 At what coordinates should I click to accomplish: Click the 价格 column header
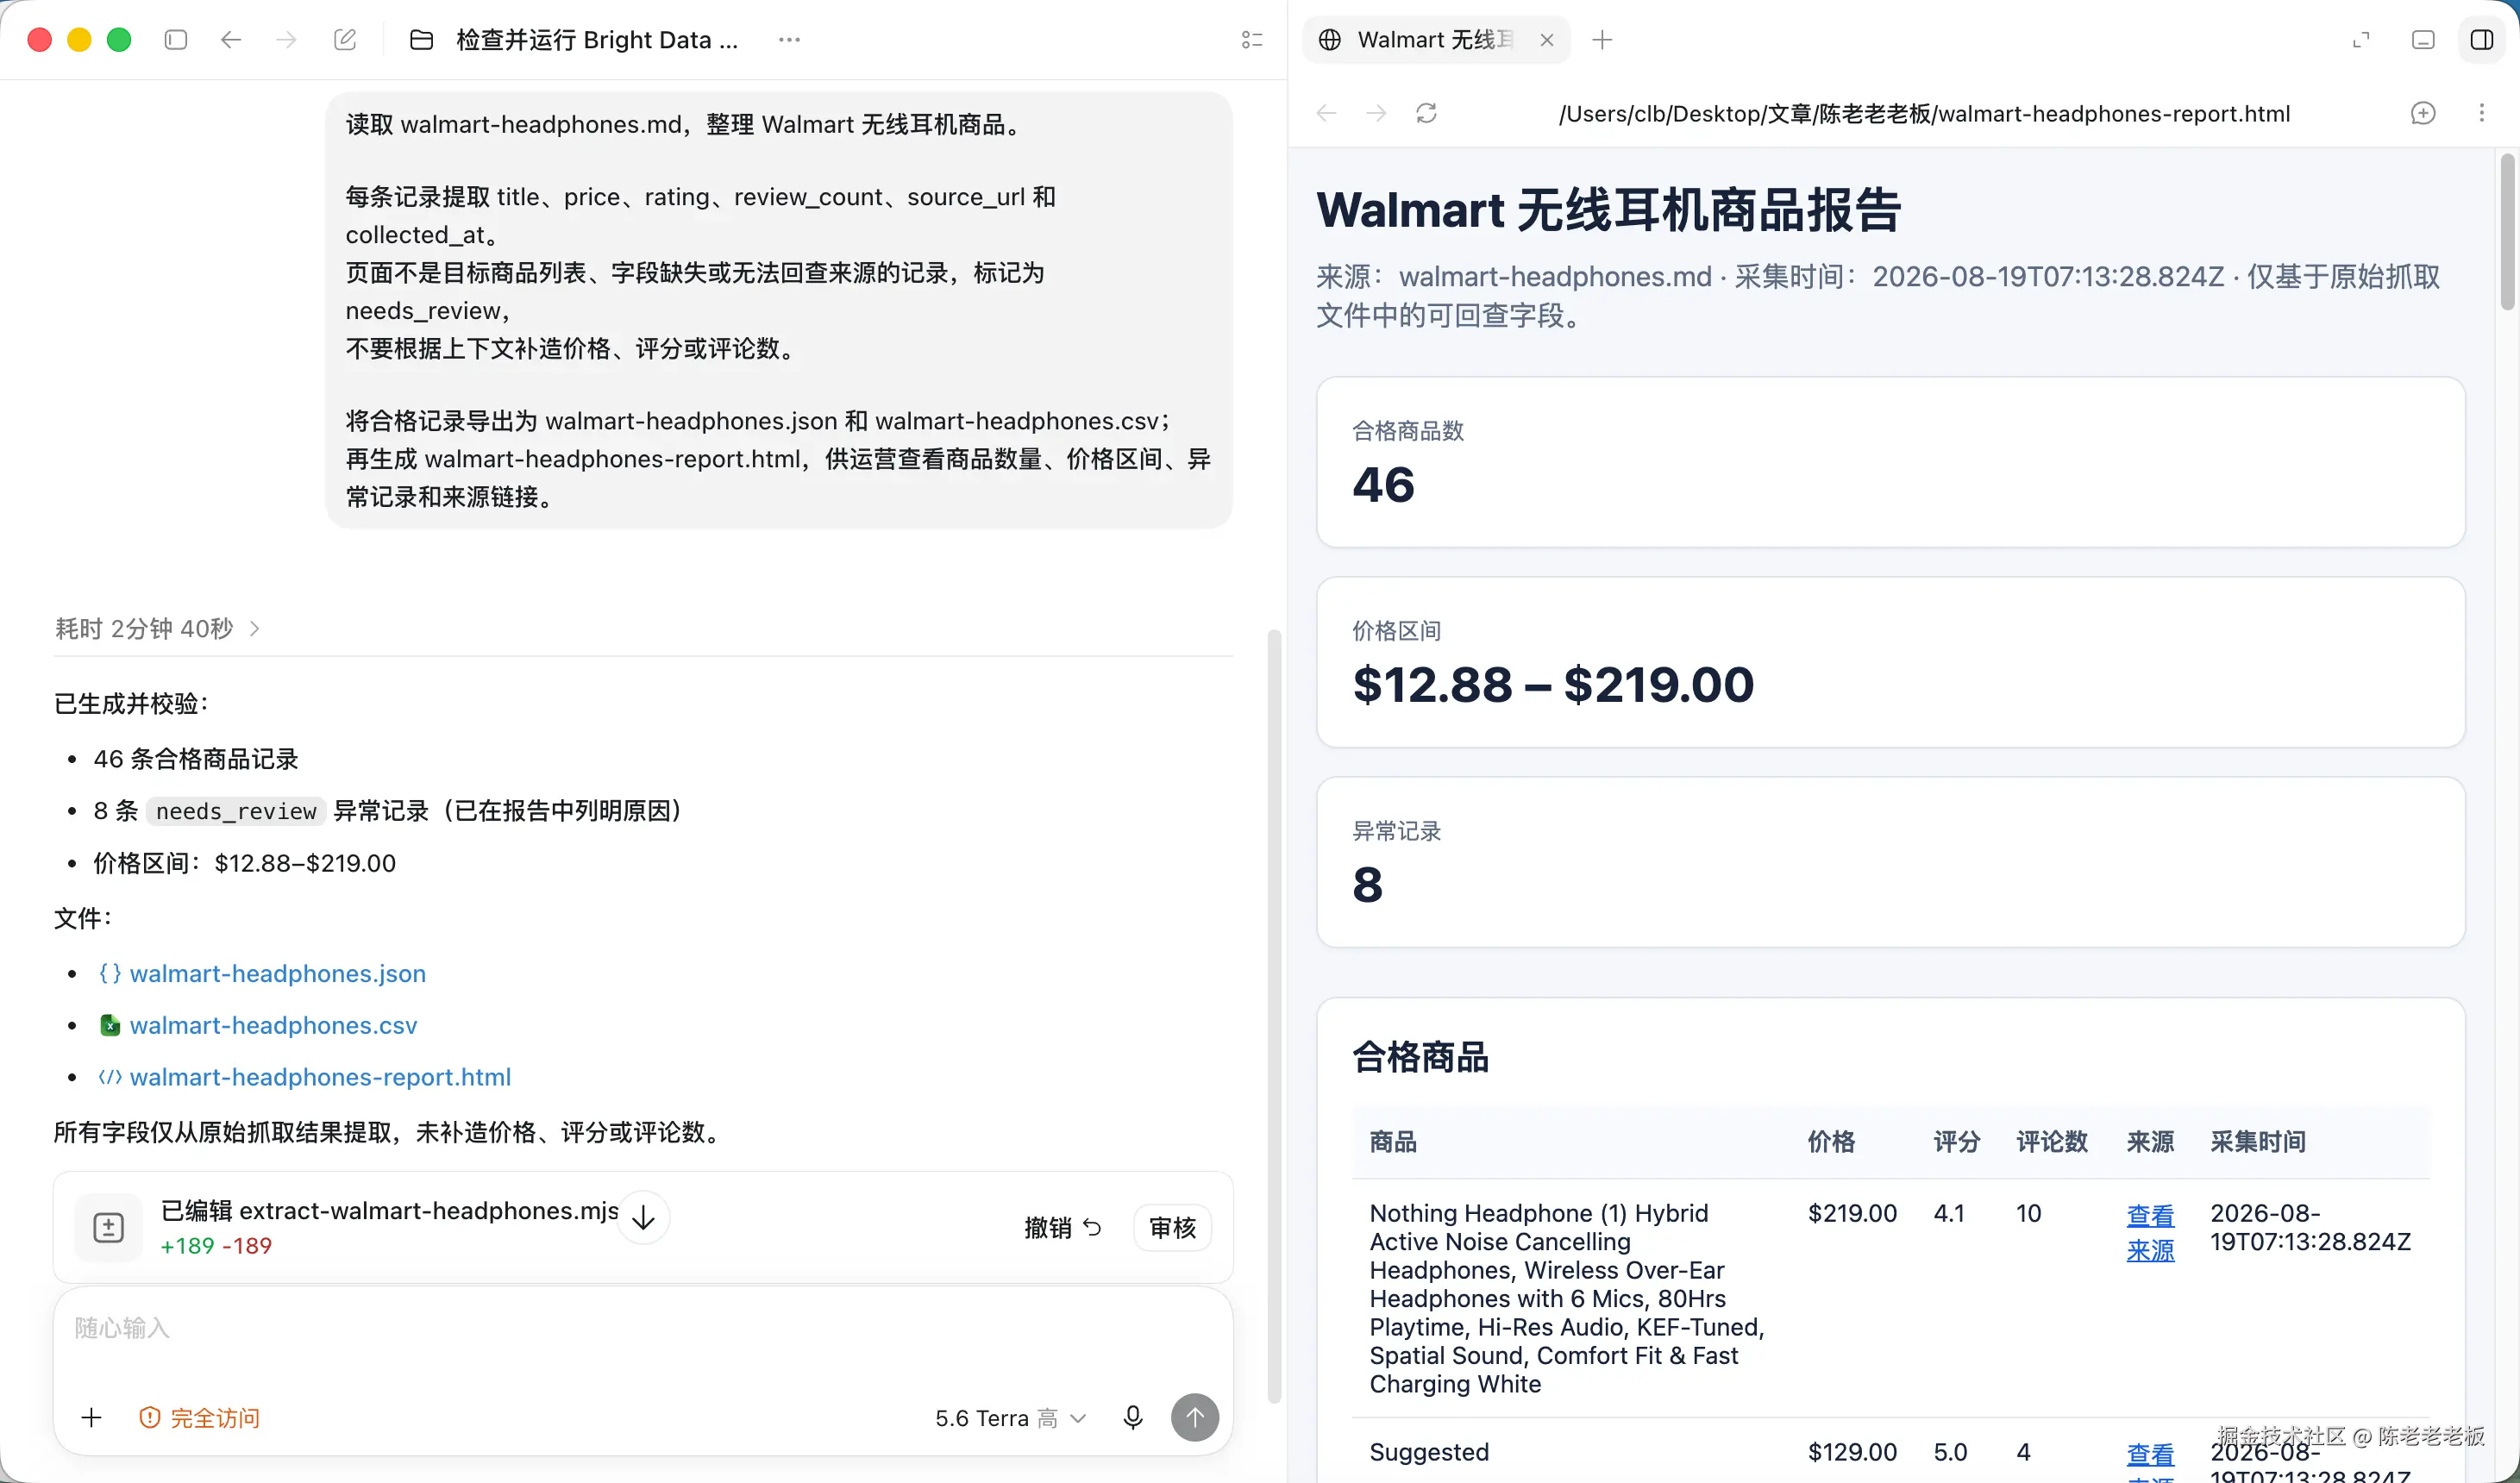[1831, 1141]
